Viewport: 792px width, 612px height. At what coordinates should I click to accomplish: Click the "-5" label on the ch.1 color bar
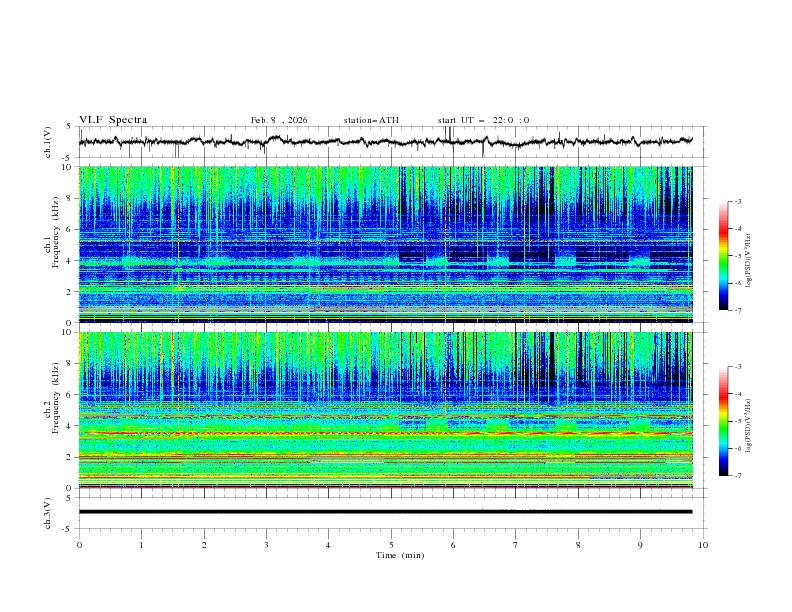(x=738, y=256)
